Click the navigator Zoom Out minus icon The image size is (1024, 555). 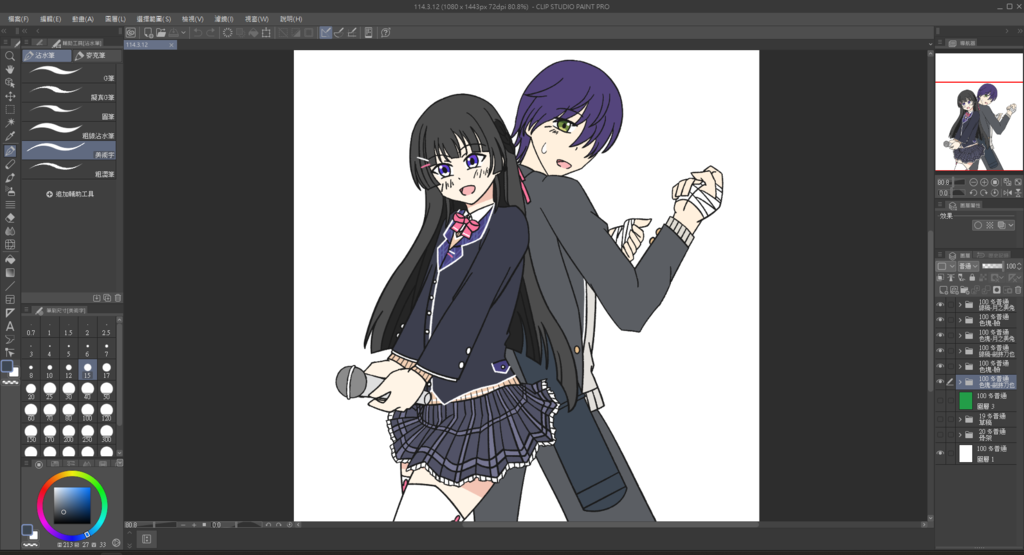(973, 182)
